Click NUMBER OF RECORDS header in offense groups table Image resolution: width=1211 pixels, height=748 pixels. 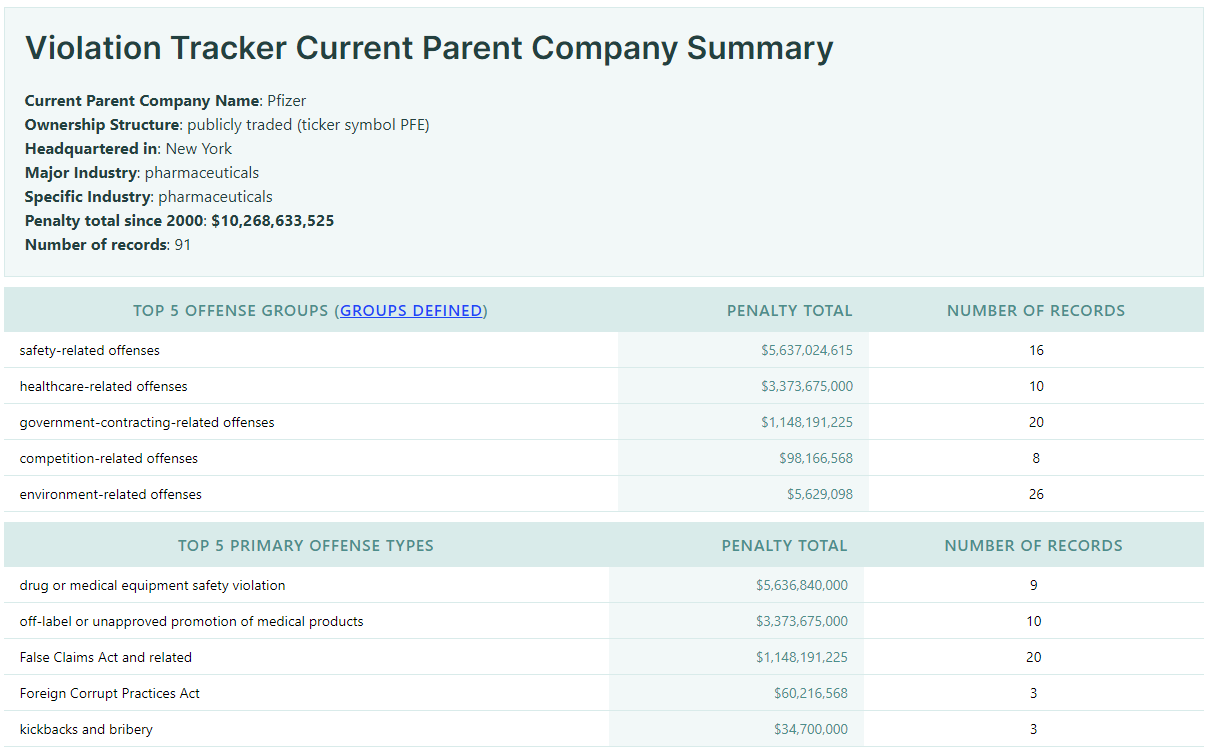pos(1036,311)
